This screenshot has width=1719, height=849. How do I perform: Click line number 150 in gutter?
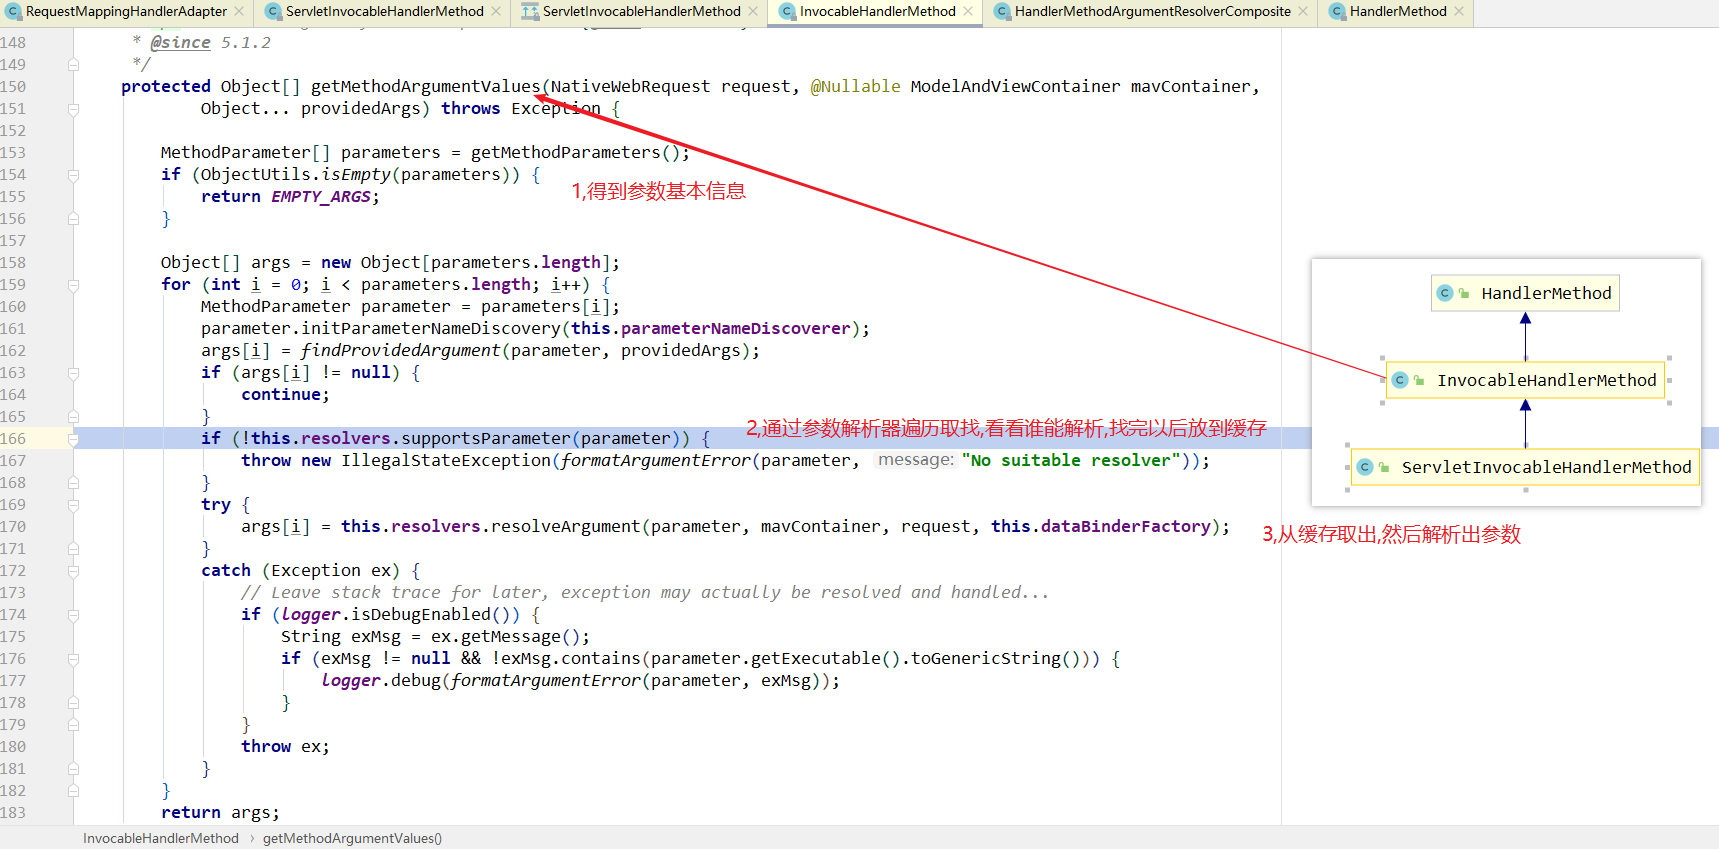click(14, 86)
